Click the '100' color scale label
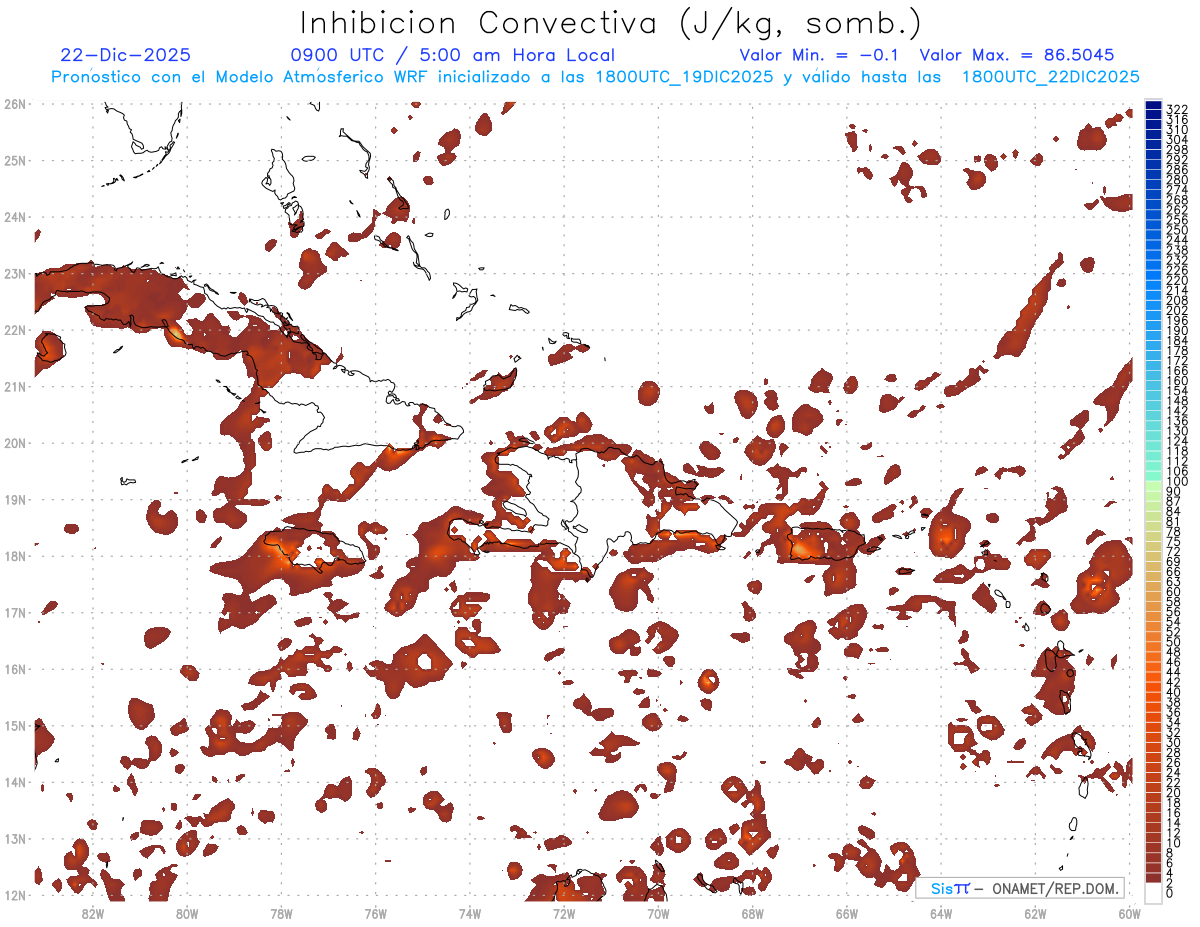 click(1177, 482)
